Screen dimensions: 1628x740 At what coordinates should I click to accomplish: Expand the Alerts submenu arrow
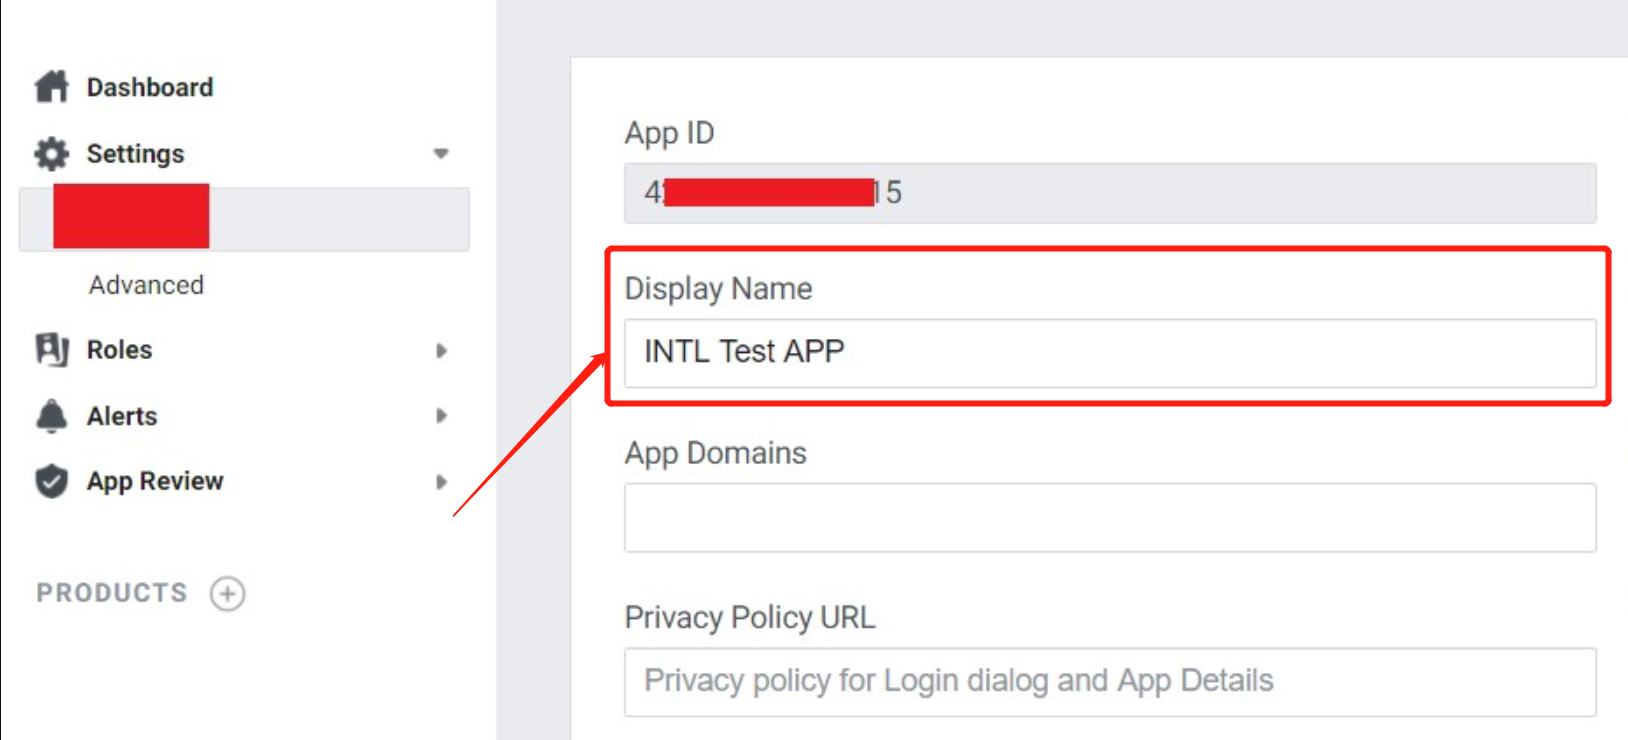[x=441, y=416]
